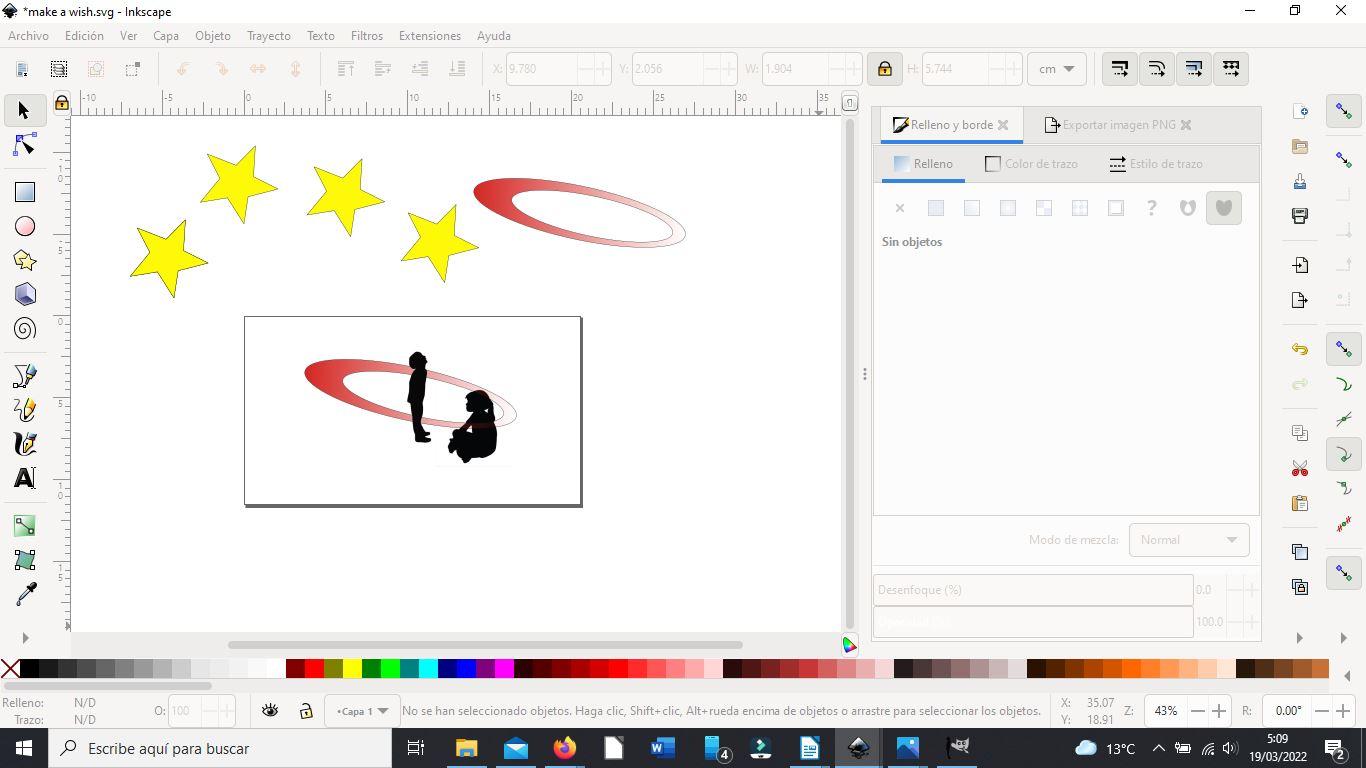Click the Desenfoque (%) blur slider
The height and width of the screenshot is (768, 1366).
[x=1033, y=590]
